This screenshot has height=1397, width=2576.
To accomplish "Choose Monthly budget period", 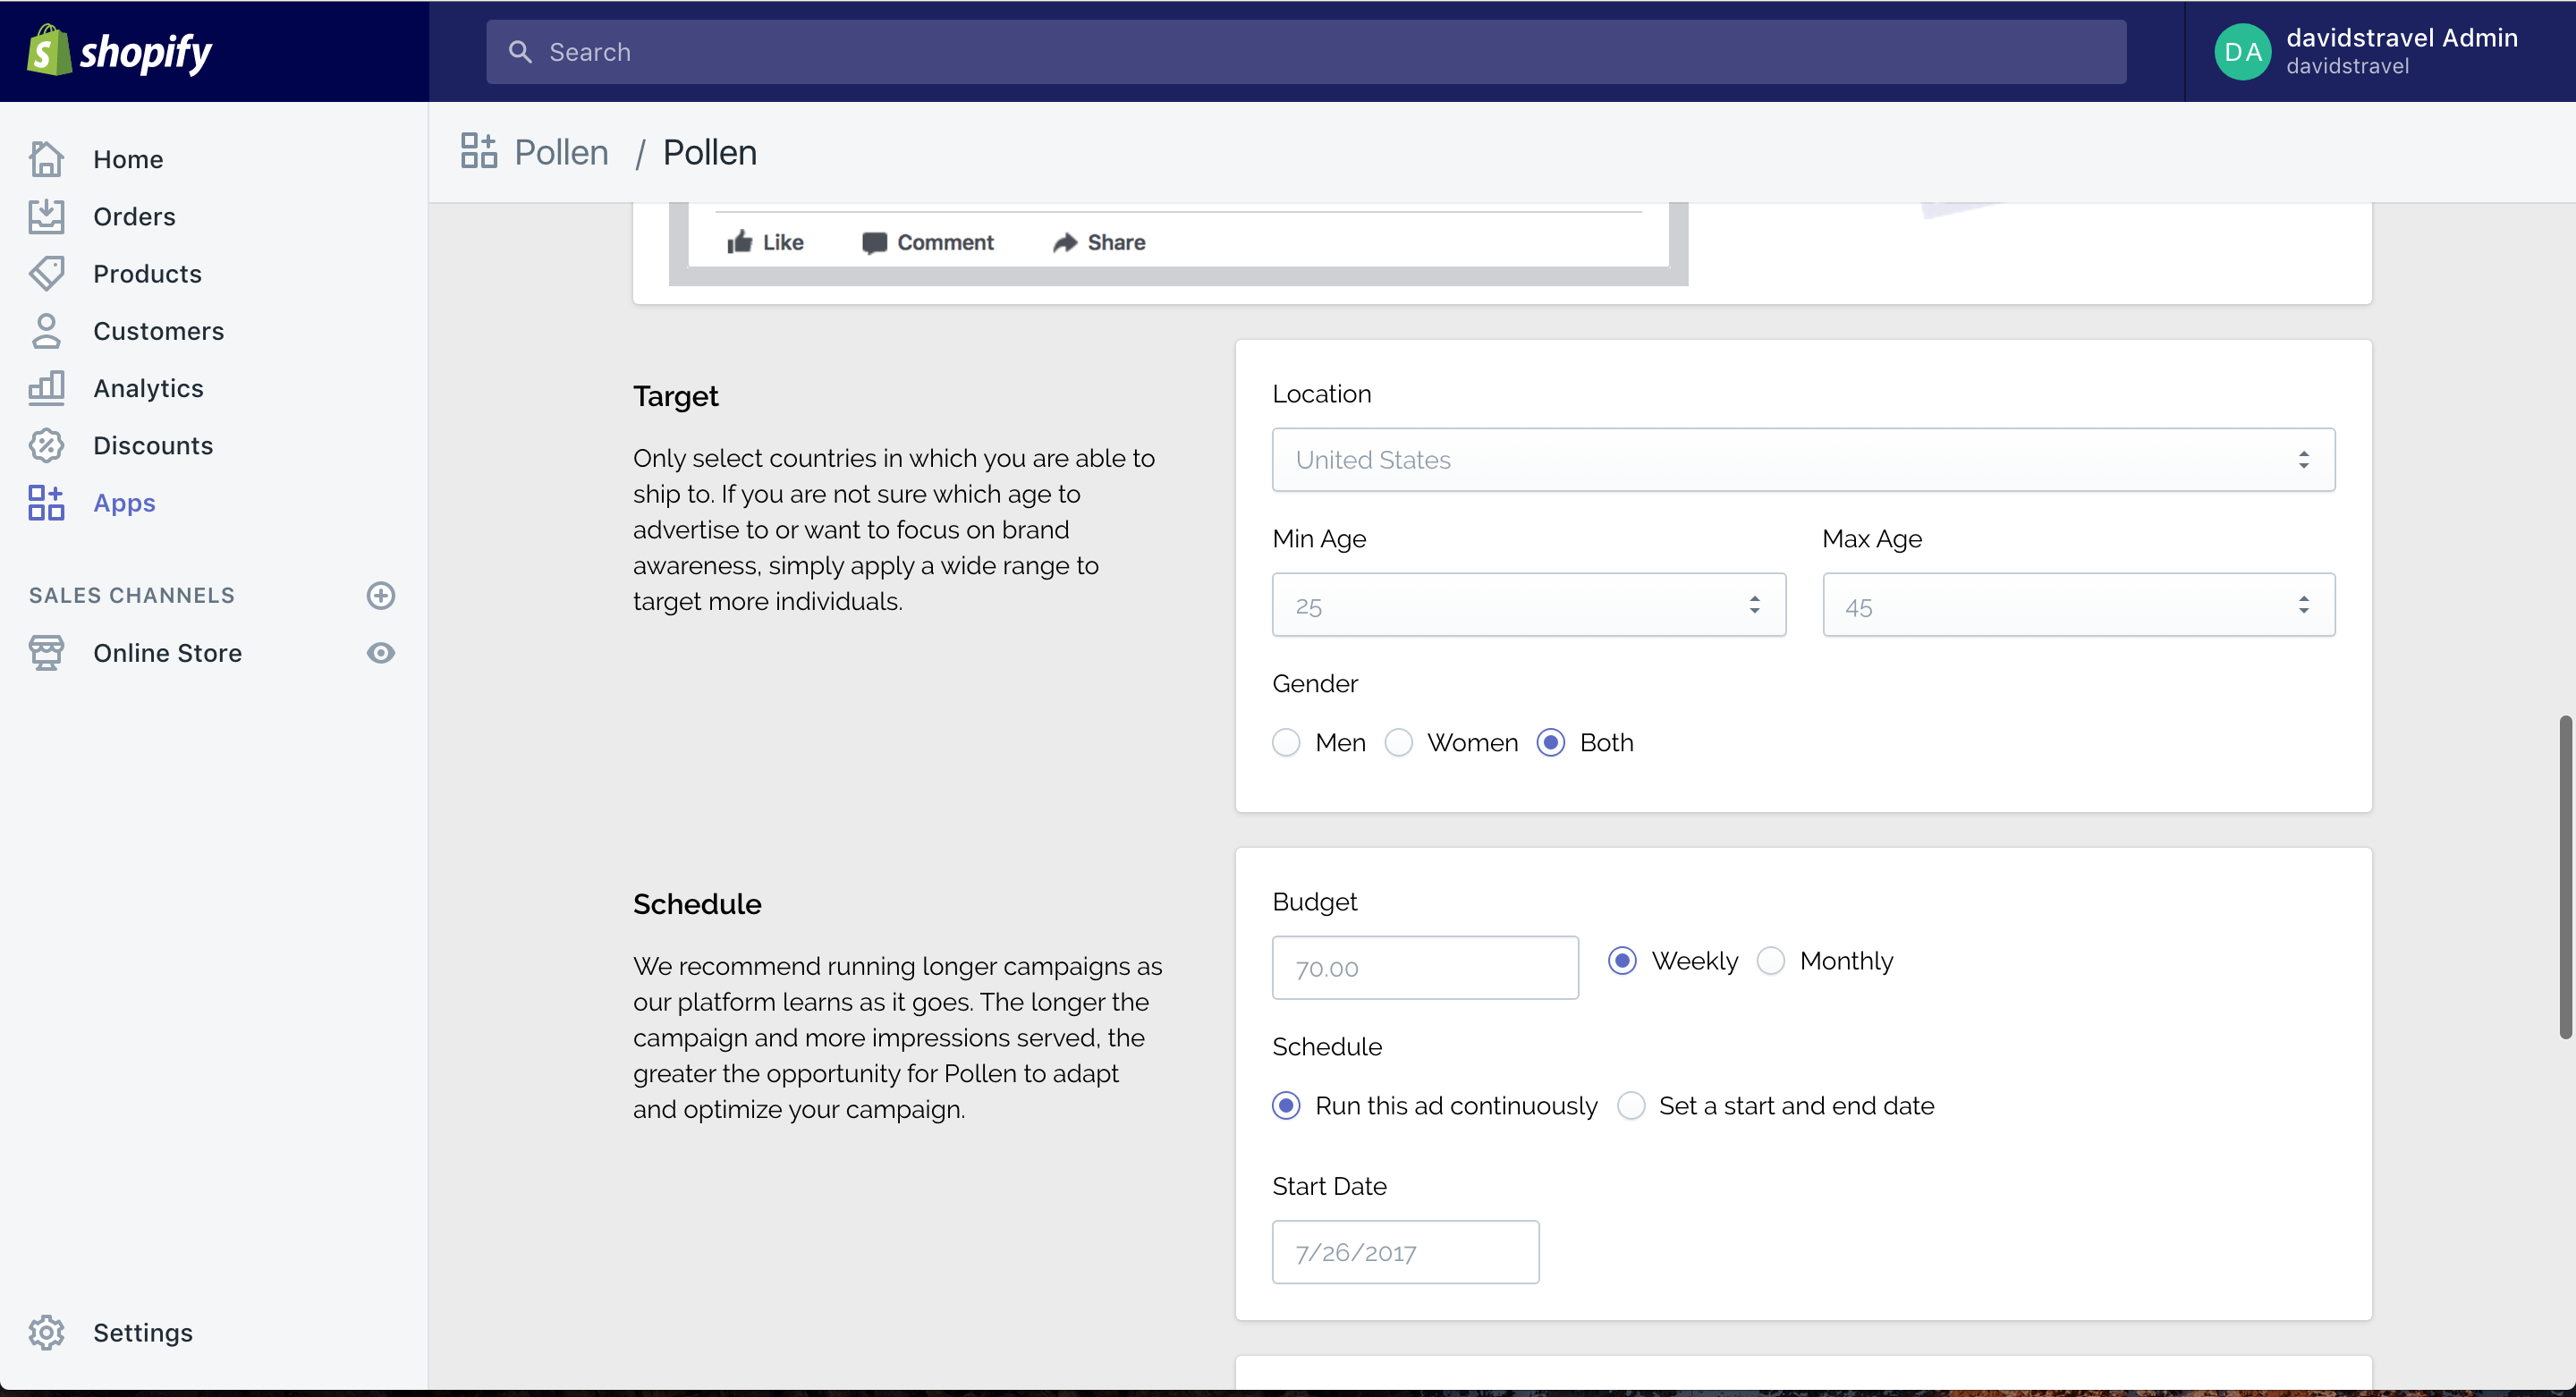I will click(x=1771, y=961).
